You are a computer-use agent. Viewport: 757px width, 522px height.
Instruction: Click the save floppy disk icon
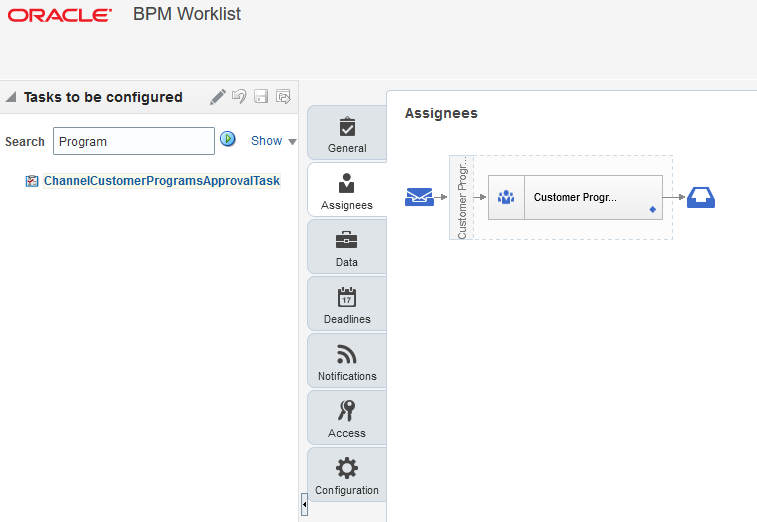(x=261, y=96)
